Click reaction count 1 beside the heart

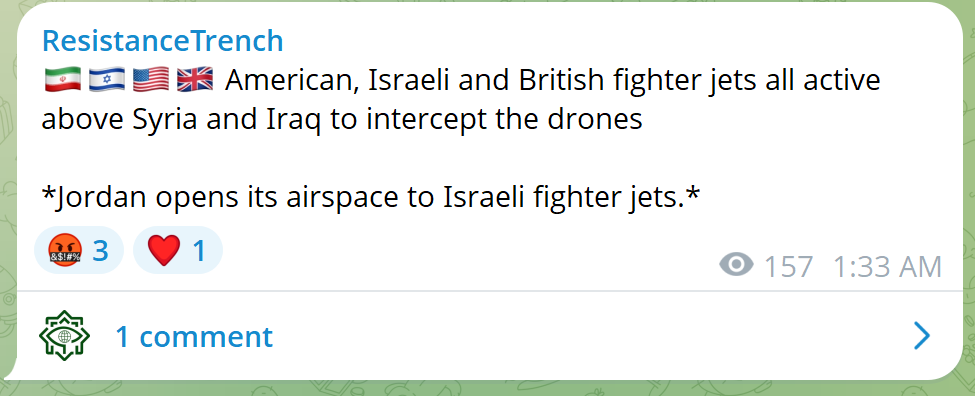point(199,251)
